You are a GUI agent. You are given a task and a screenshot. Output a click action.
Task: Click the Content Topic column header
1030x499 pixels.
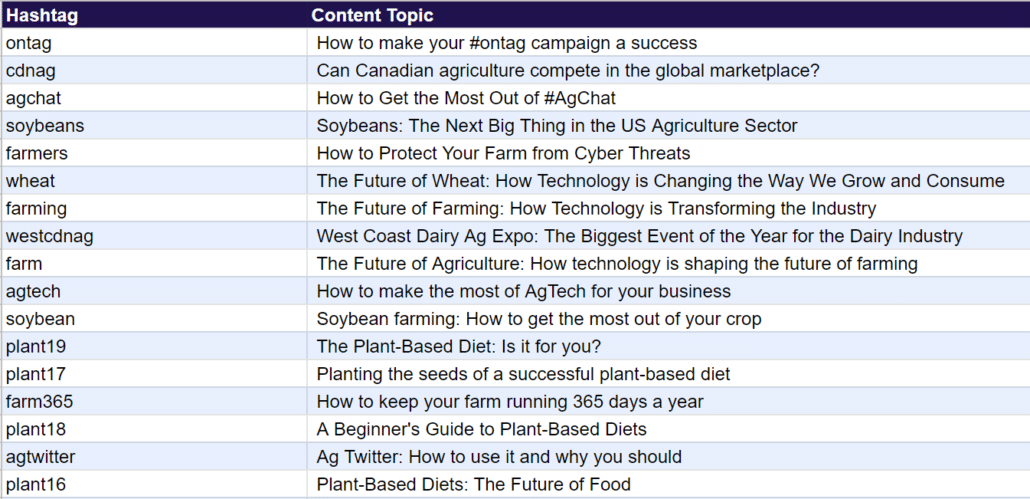(x=668, y=15)
